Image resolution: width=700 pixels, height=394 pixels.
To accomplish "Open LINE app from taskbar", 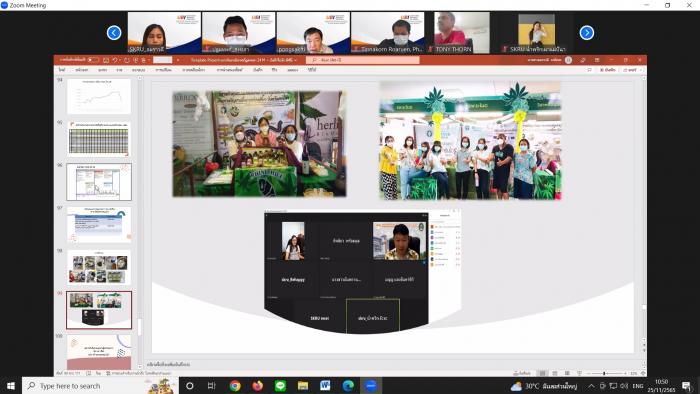I will point(280,386).
